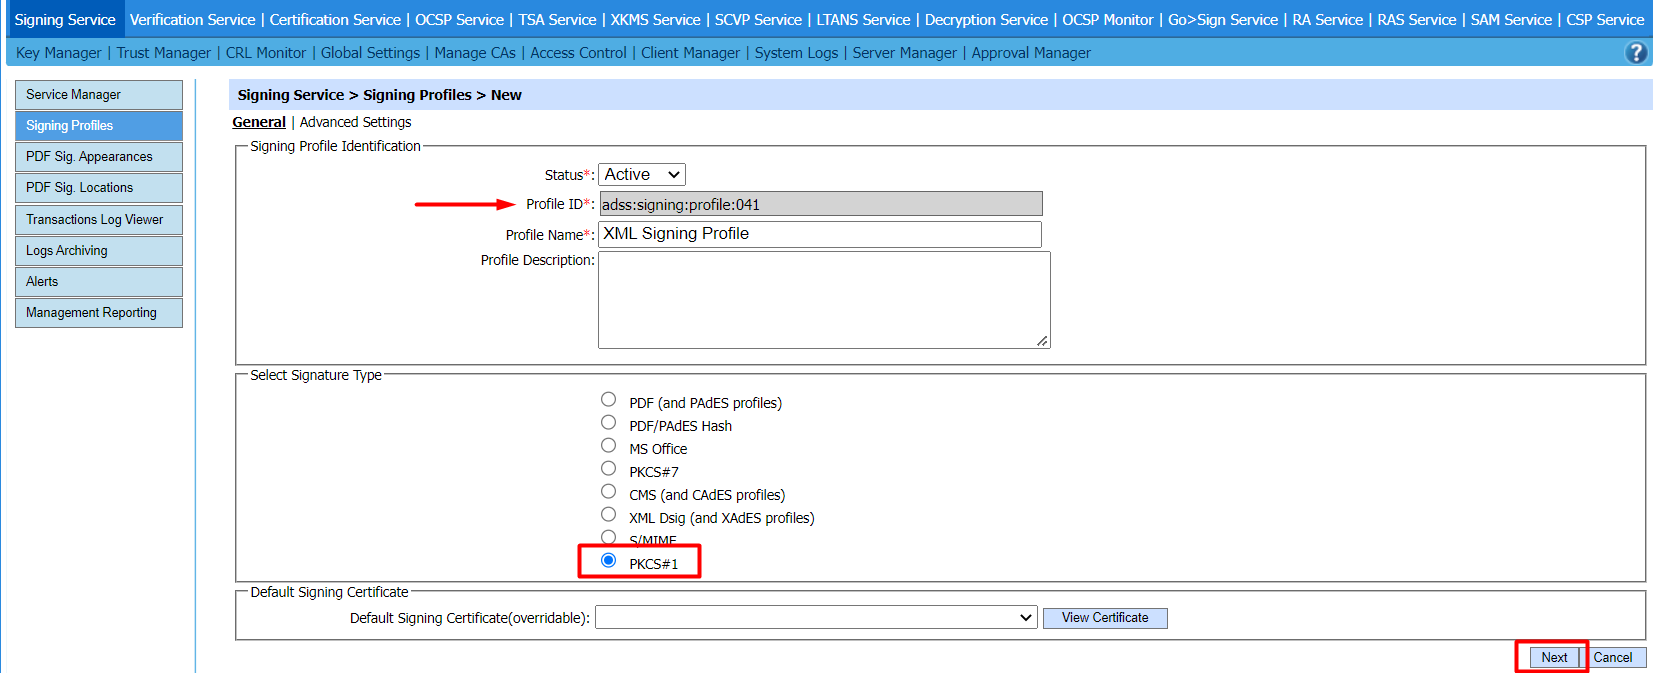Click the Next button
Image resolution: width=1658 pixels, height=673 pixels.
[x=1553, y=657]
